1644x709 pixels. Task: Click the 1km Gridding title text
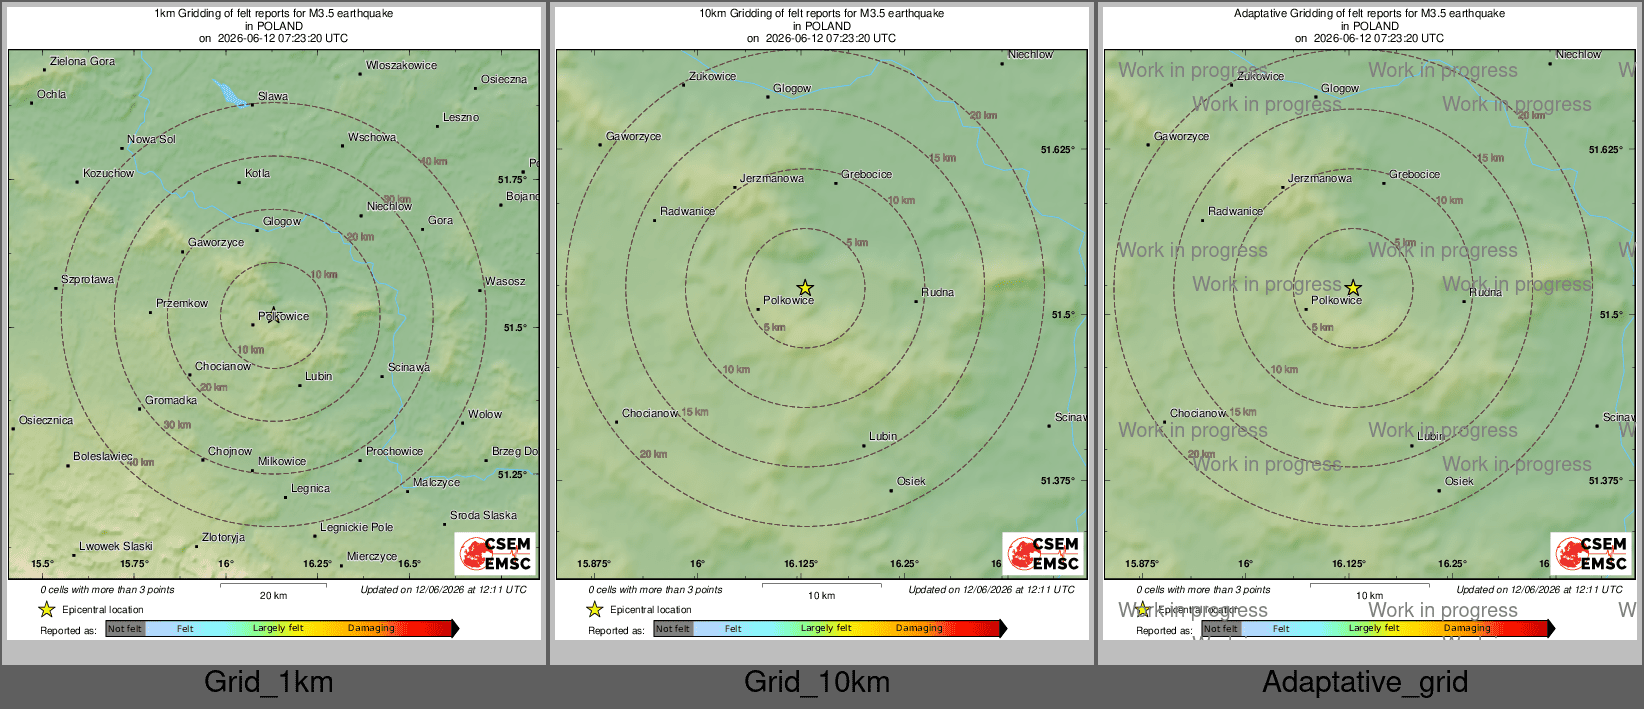point(273,14)
